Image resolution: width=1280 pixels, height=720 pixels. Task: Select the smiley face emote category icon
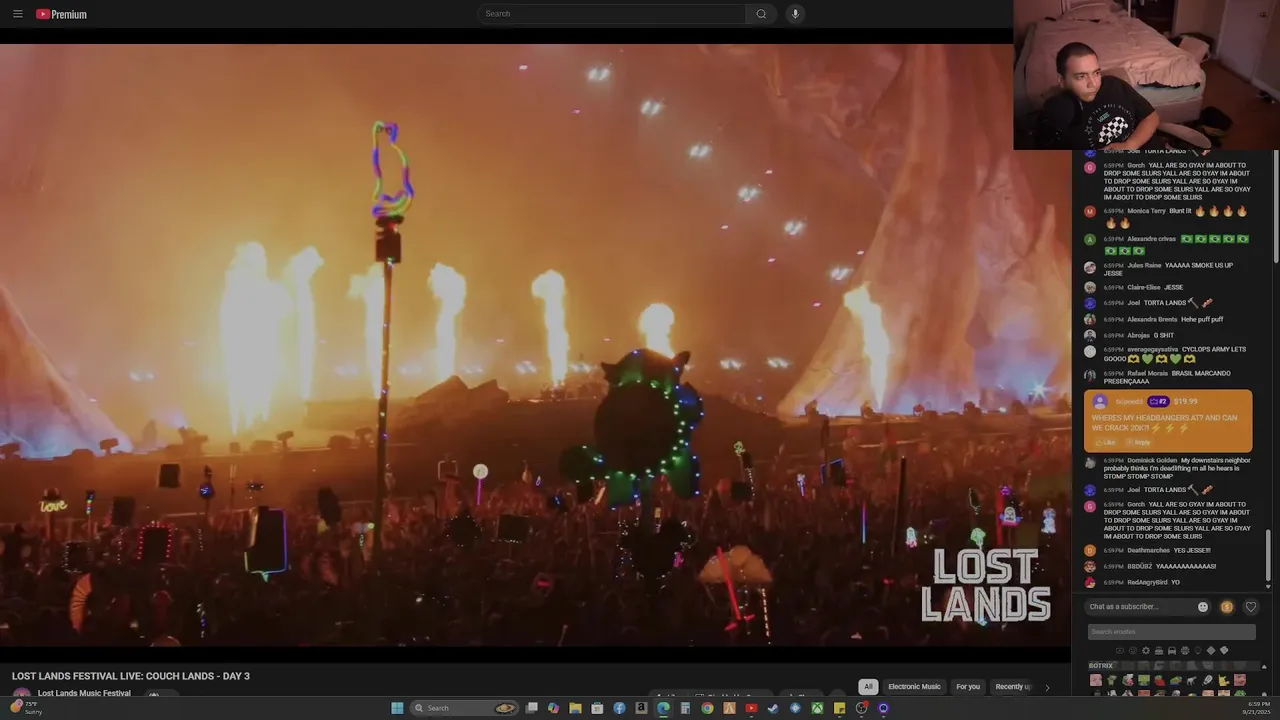[1133, 651]
